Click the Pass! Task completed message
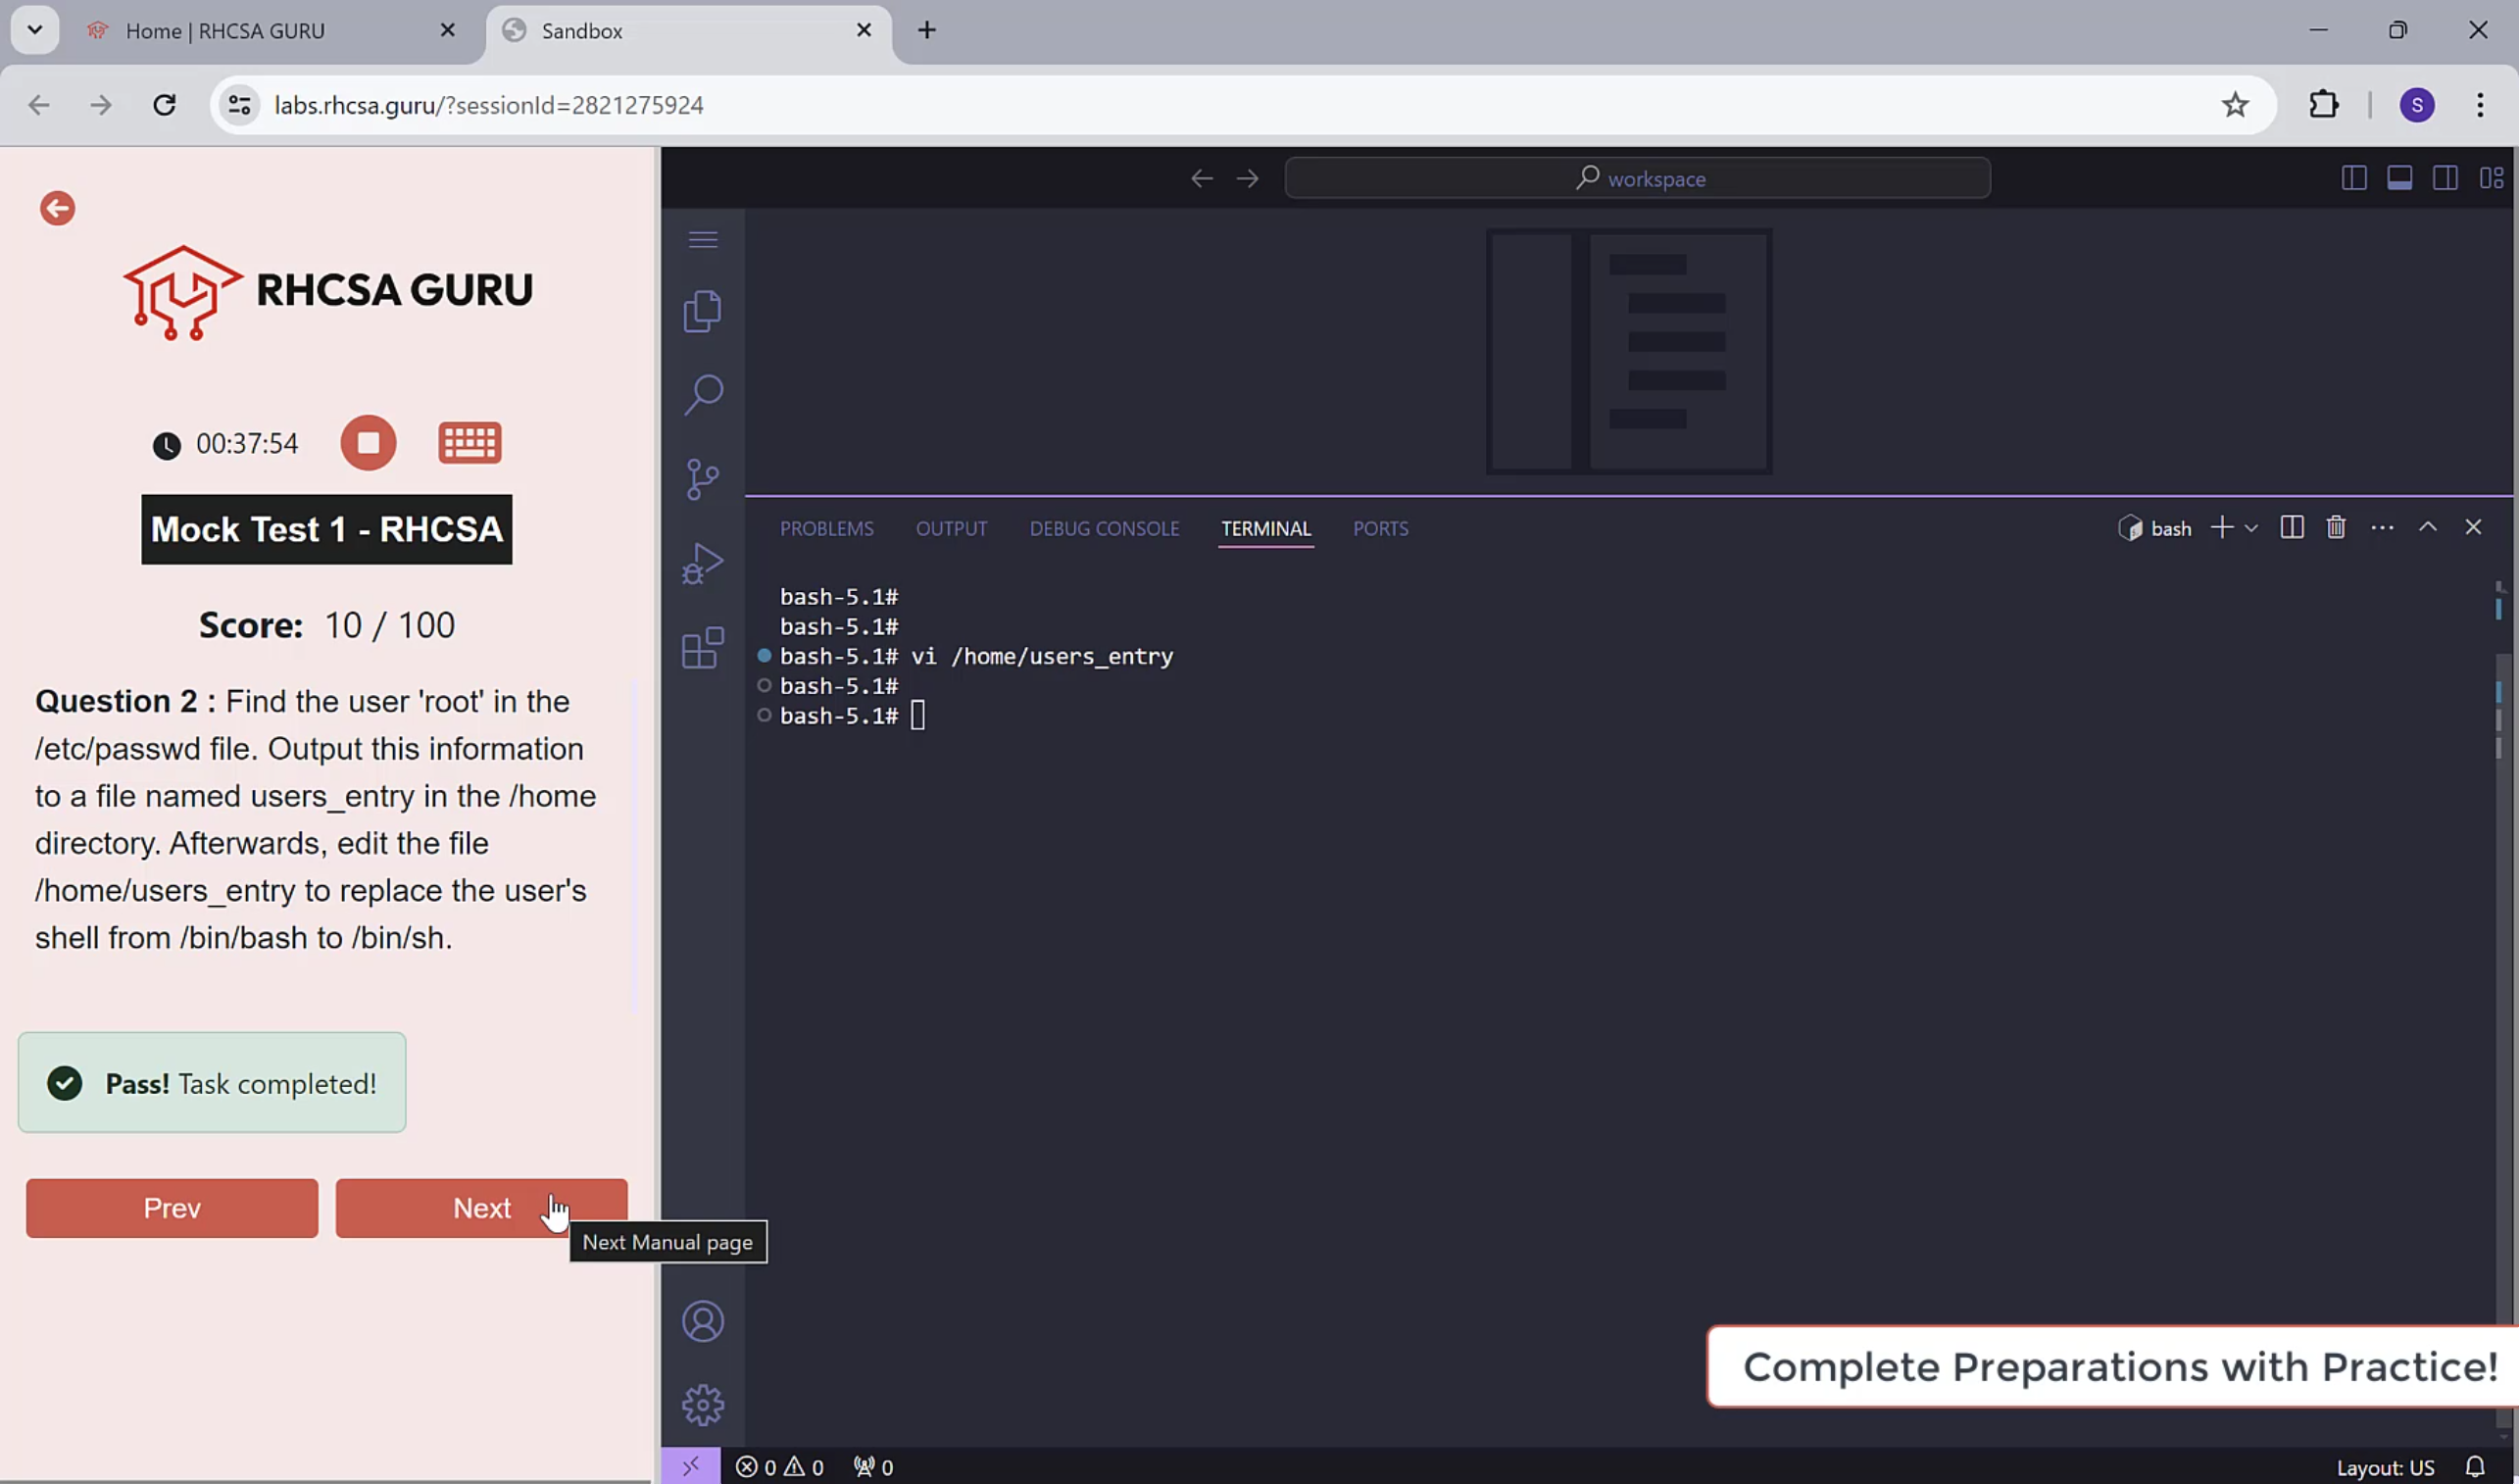 [x=212, y=1083]
